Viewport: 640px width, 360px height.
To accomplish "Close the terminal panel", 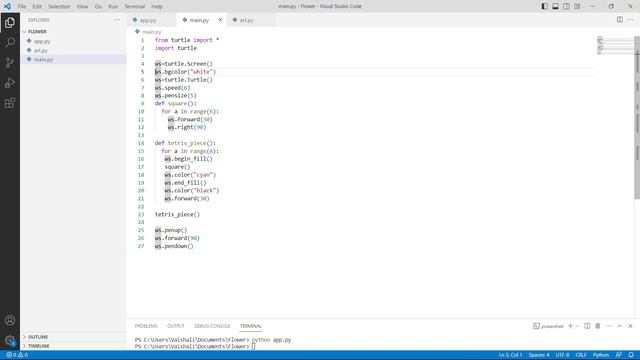I will [630, 326].
